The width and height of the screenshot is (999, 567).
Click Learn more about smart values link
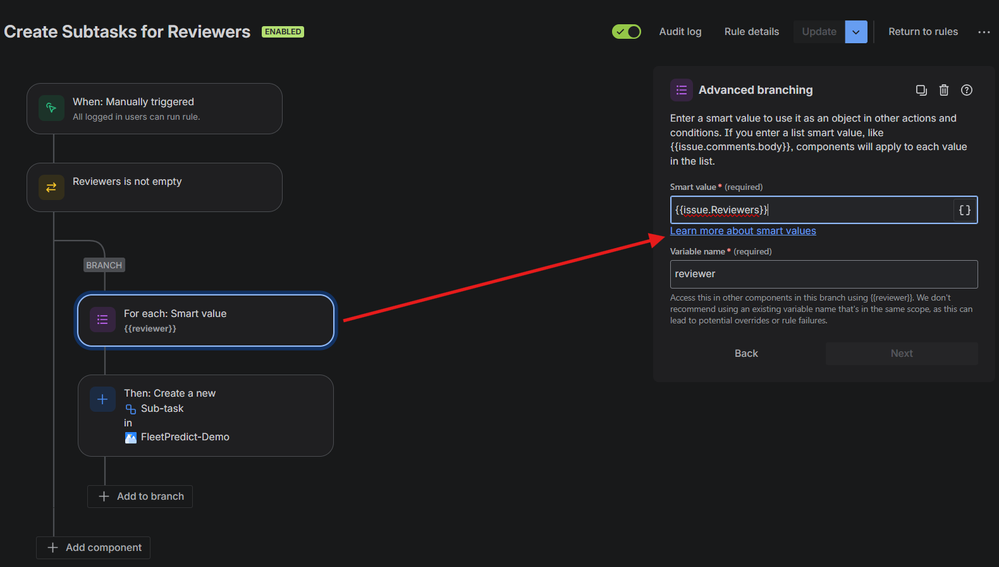point(743,231)
